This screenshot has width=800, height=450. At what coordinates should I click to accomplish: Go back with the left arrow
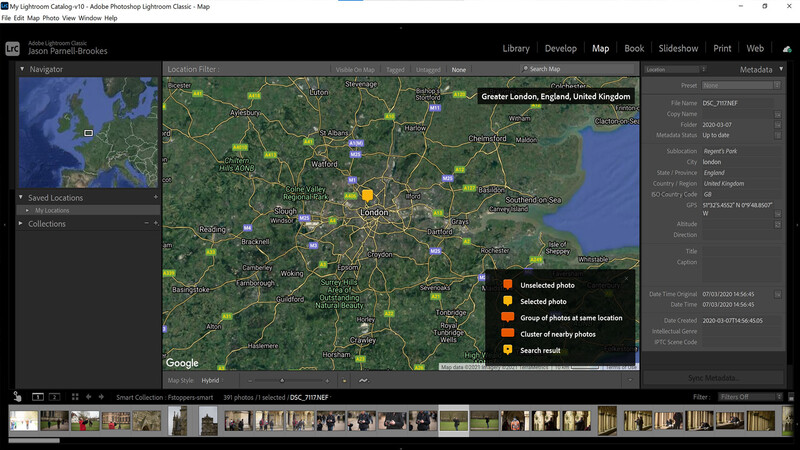(x=88, y=396)
